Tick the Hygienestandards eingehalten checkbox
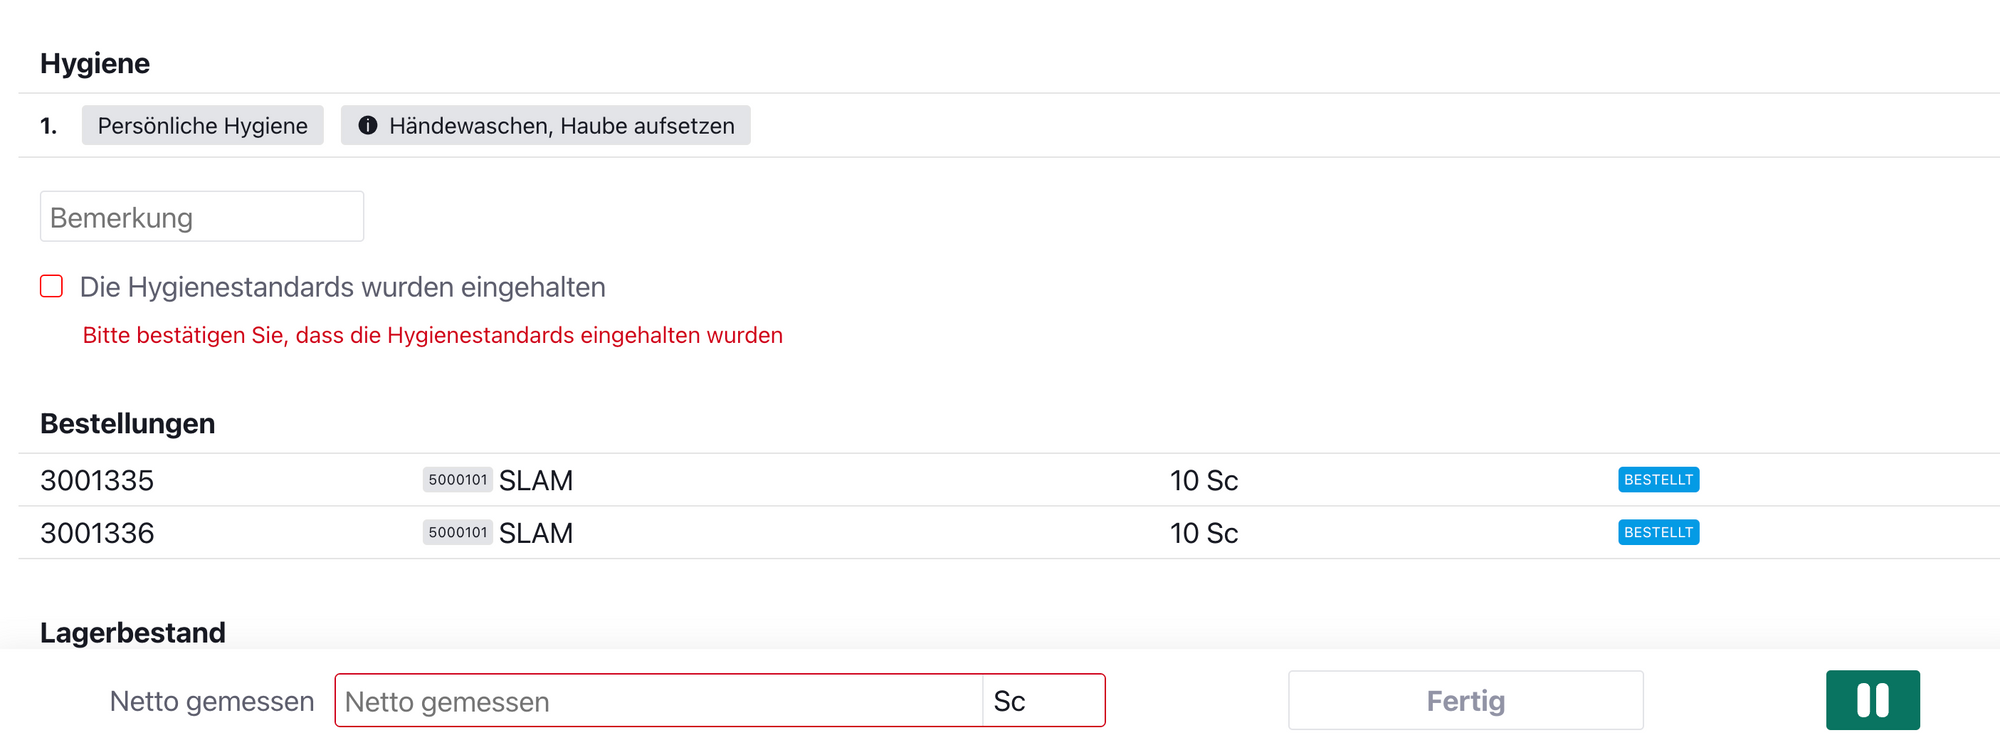Screen dimensions: 2000x747 click(x=52, y=287)
